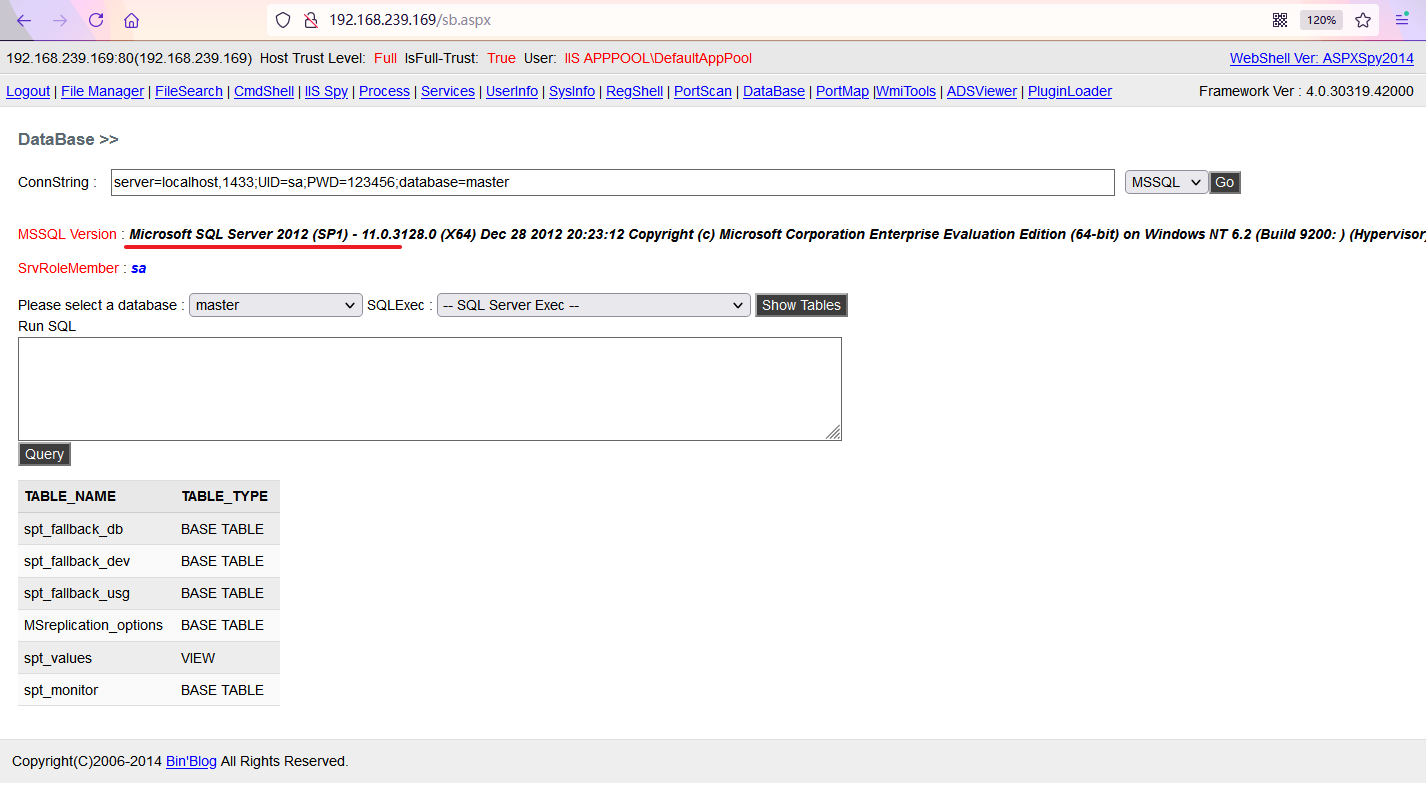Click the Go button
Viewport: 1426px width, 791px height.
point(1224,182)
